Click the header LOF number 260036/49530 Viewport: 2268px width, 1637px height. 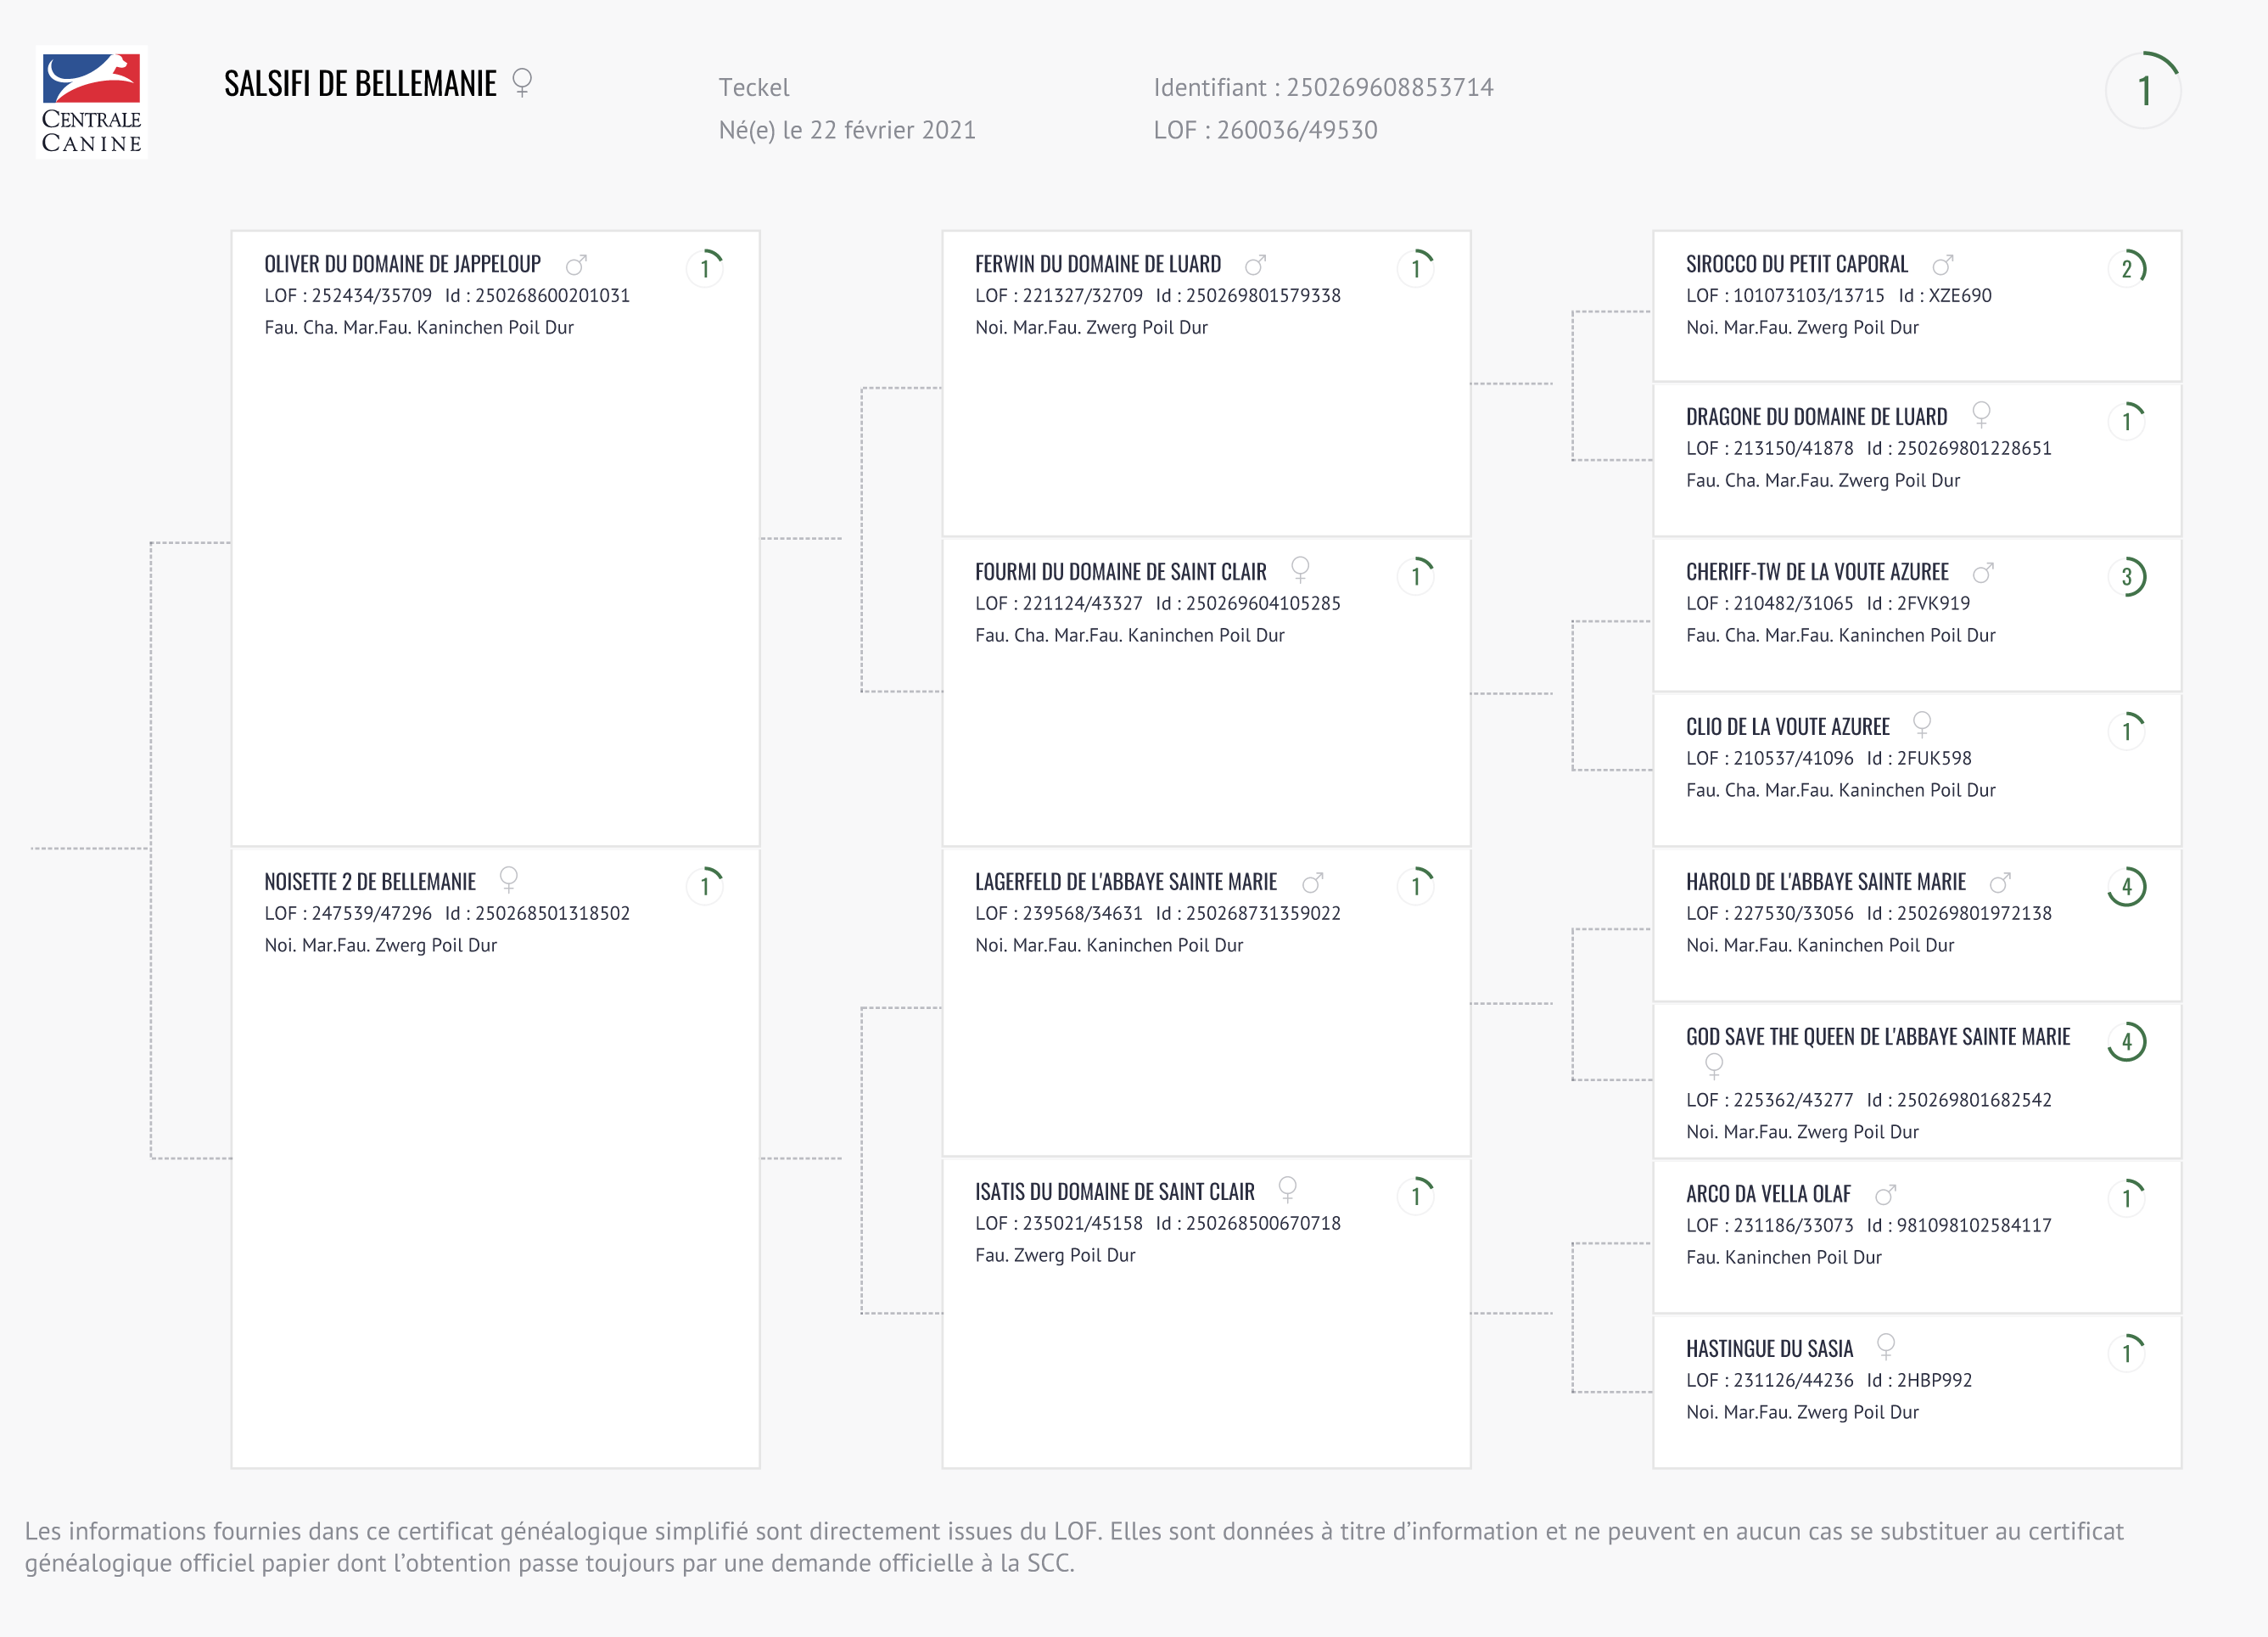pyautogui.click(x=1296, y=131)
